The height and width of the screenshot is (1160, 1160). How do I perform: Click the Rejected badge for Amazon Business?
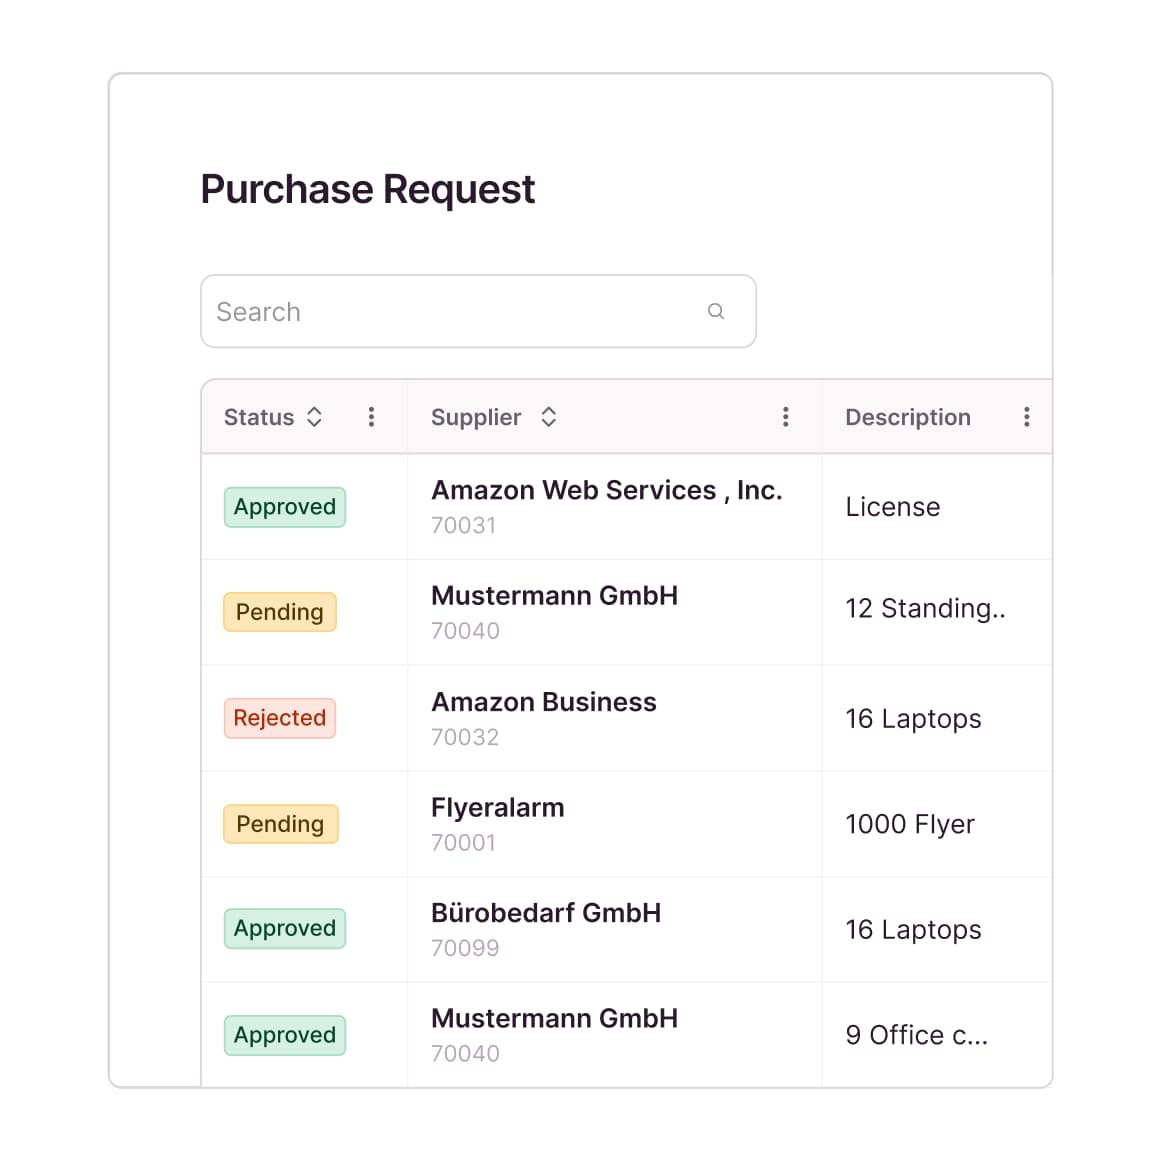[x=280, y=718]
